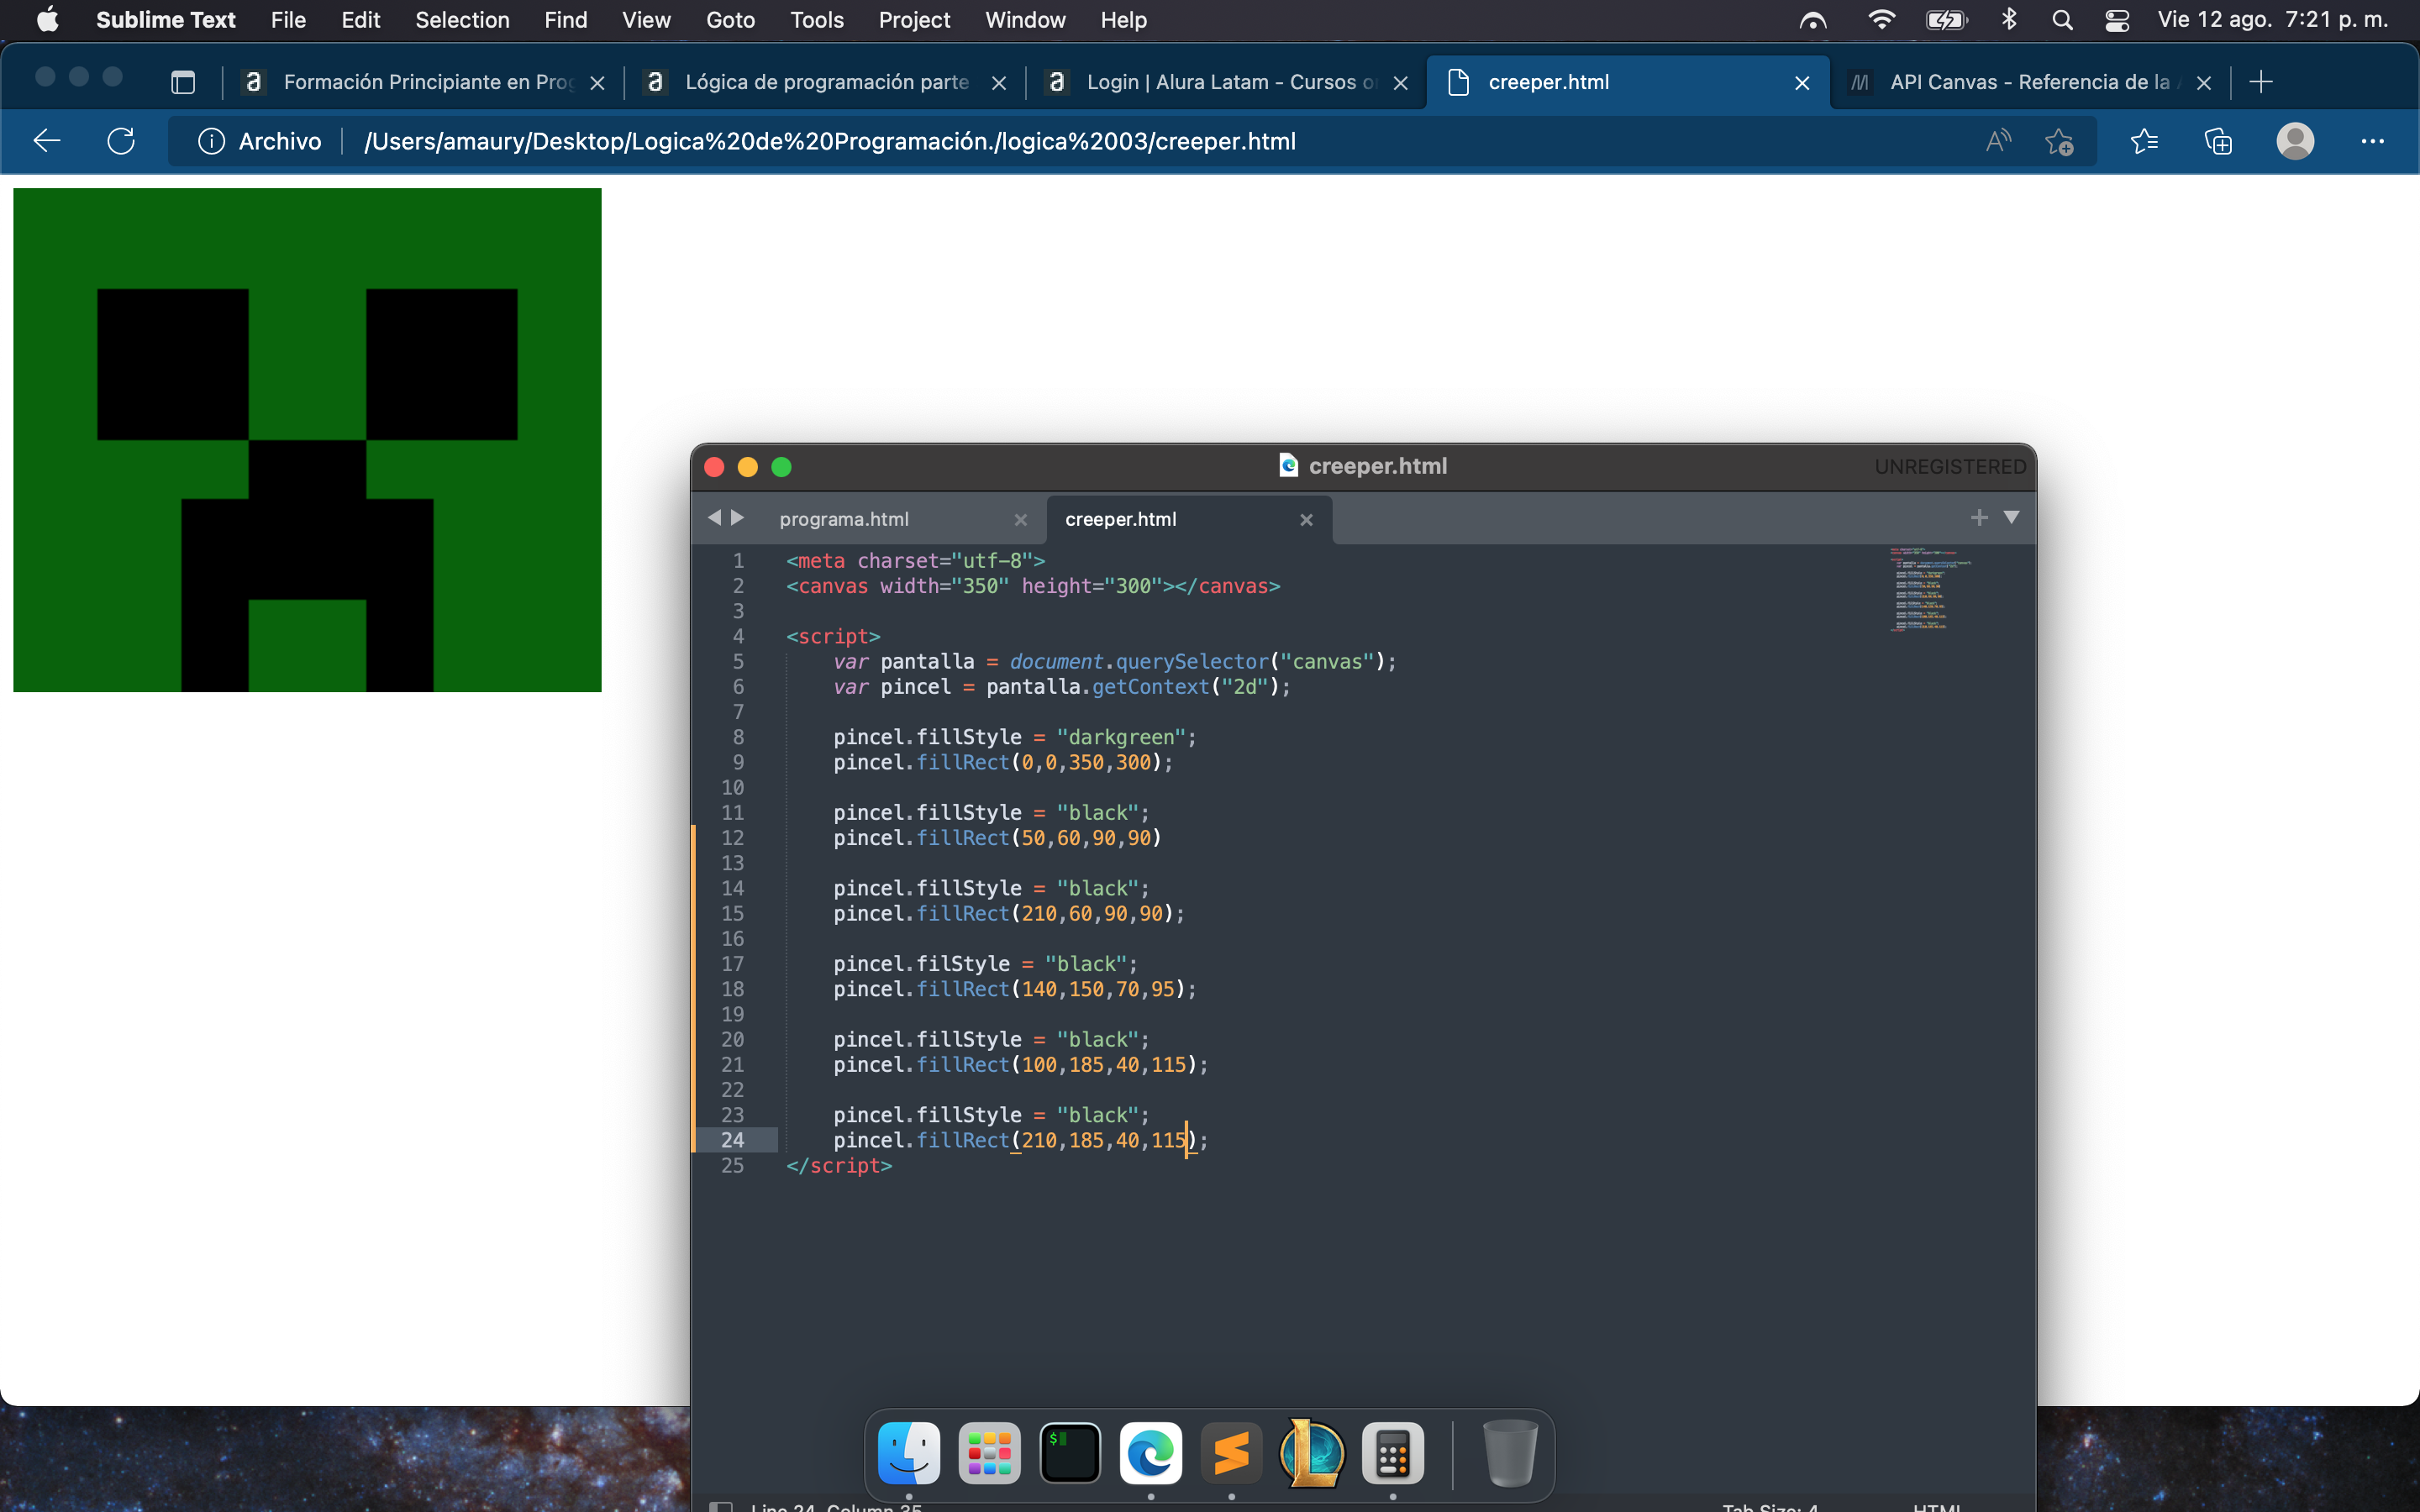Open Microsoft Edge from the Dock
The image size is (2420, 1512).
click(1151, 1453)
